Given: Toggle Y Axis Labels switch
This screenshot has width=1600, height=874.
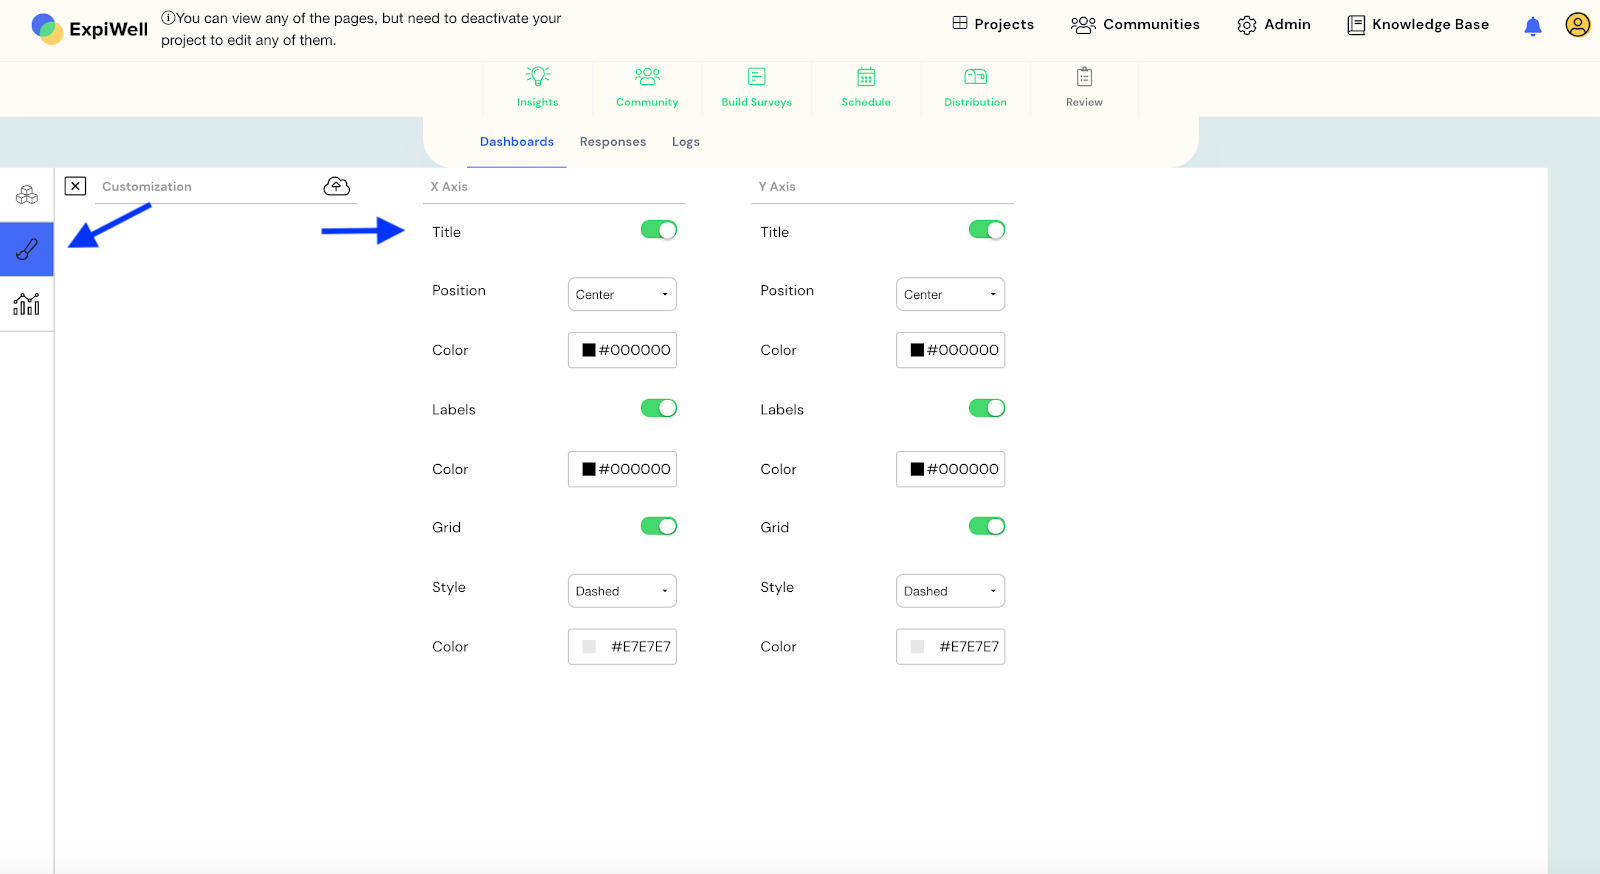Looking at the screenshot, I should click(987, 408).
